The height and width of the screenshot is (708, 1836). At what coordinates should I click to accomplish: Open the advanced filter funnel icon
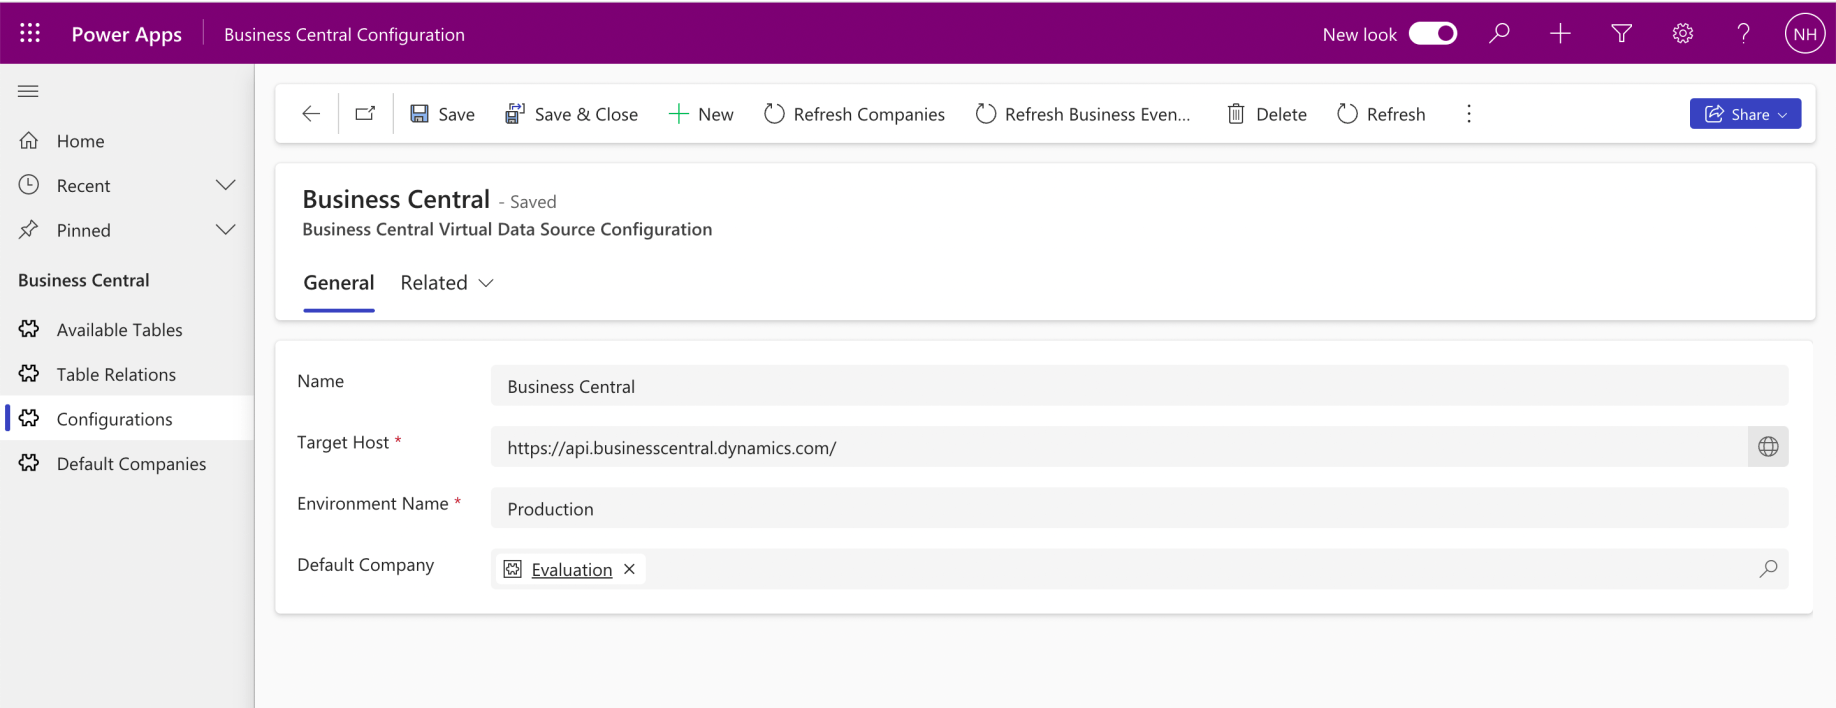pos(1621,34)
